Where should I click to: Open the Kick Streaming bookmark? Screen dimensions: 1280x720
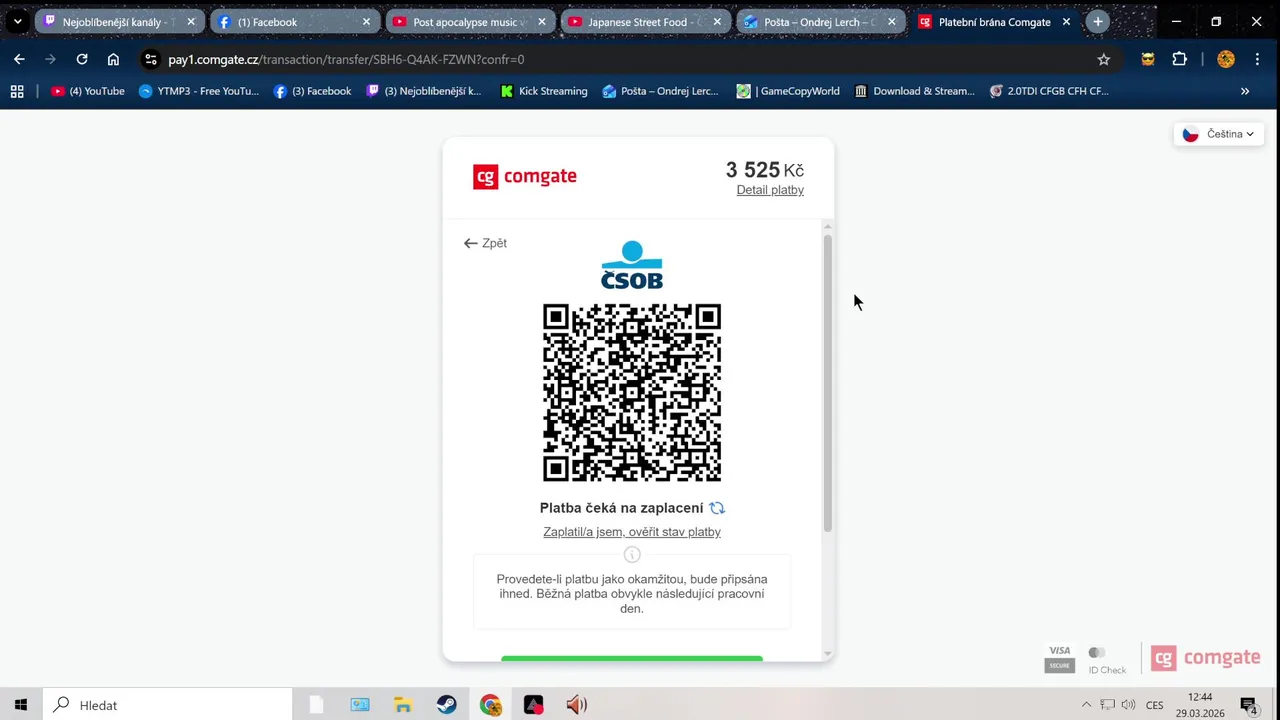(x=544, y=91)
